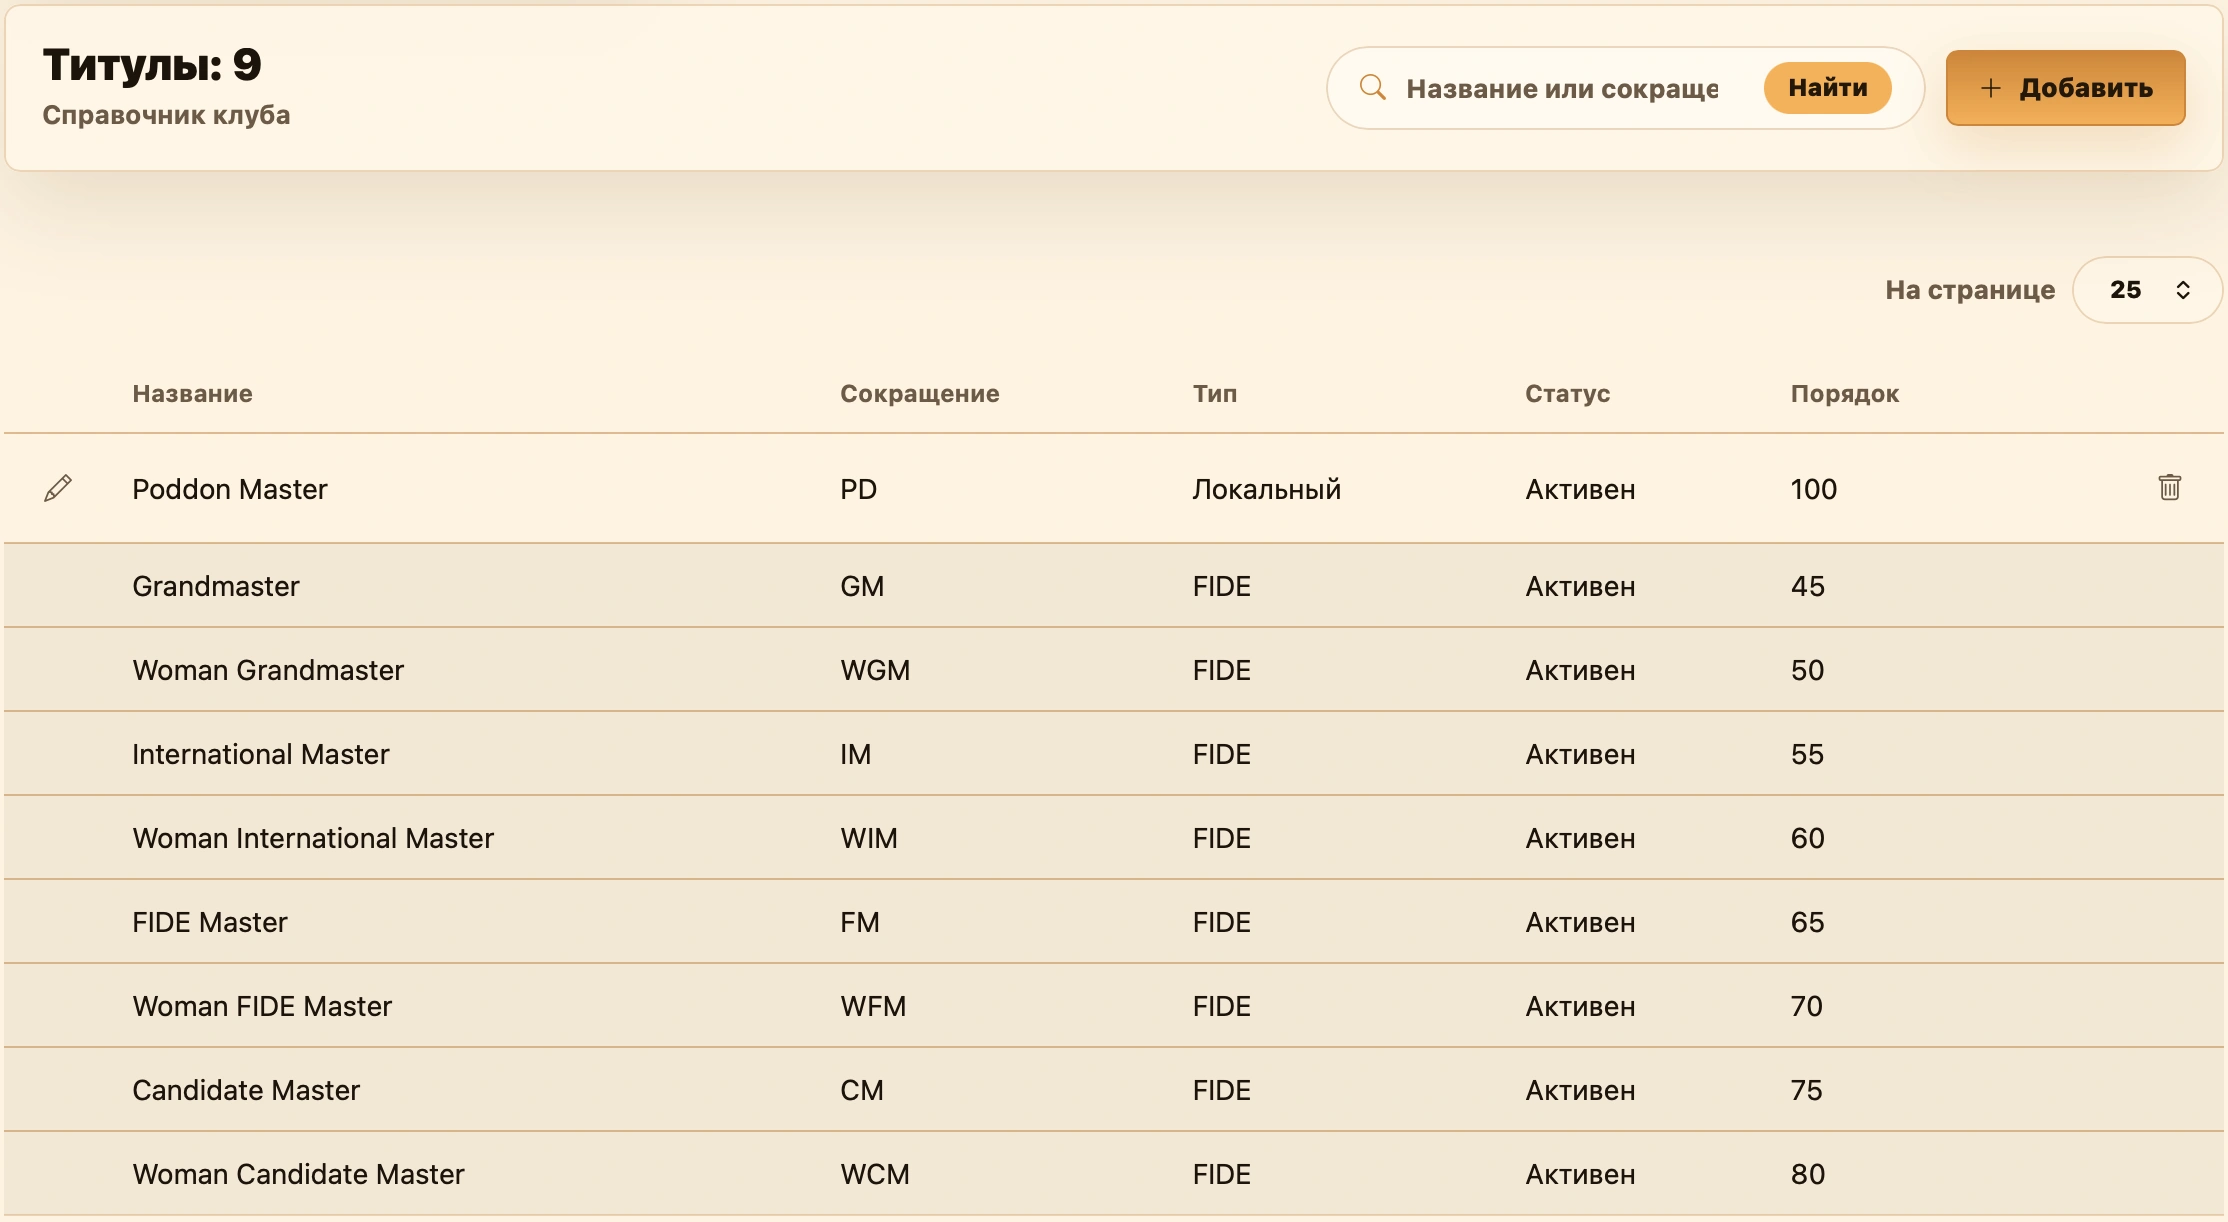Select the Poddon Master name cell
2228x1222 pixels.
point(230,489)
